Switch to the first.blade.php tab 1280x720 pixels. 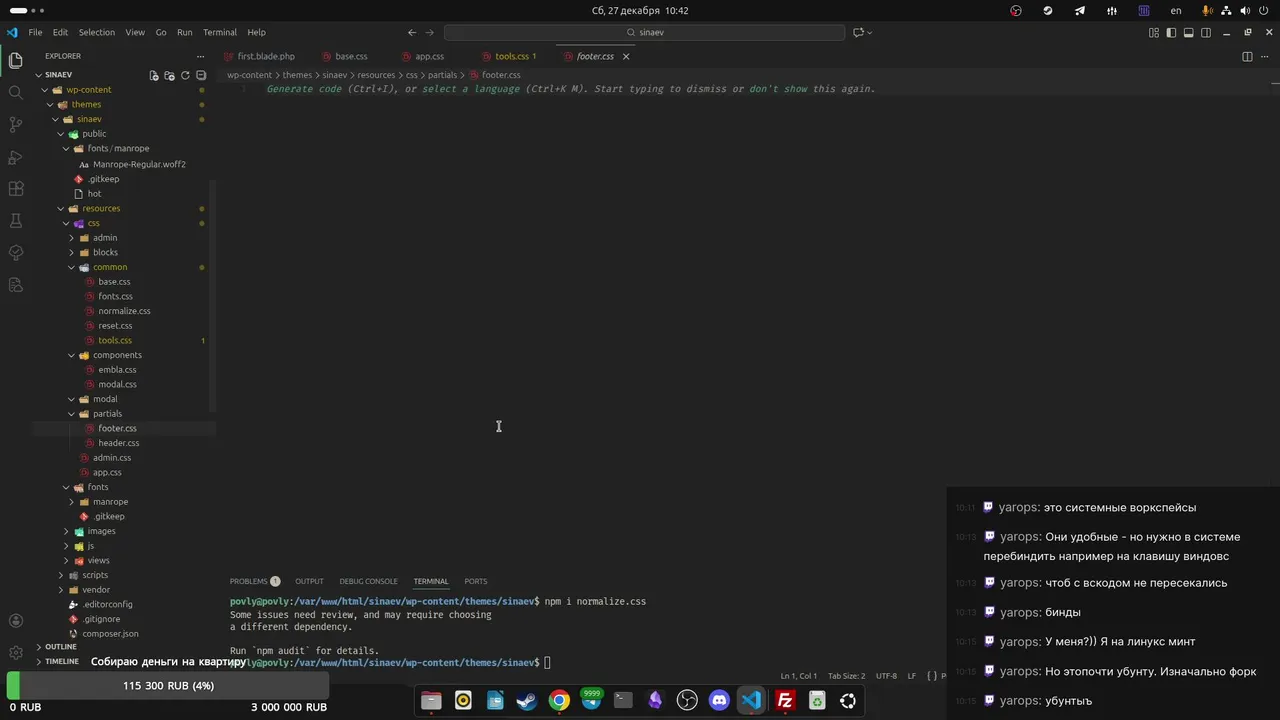coord(265,57)
